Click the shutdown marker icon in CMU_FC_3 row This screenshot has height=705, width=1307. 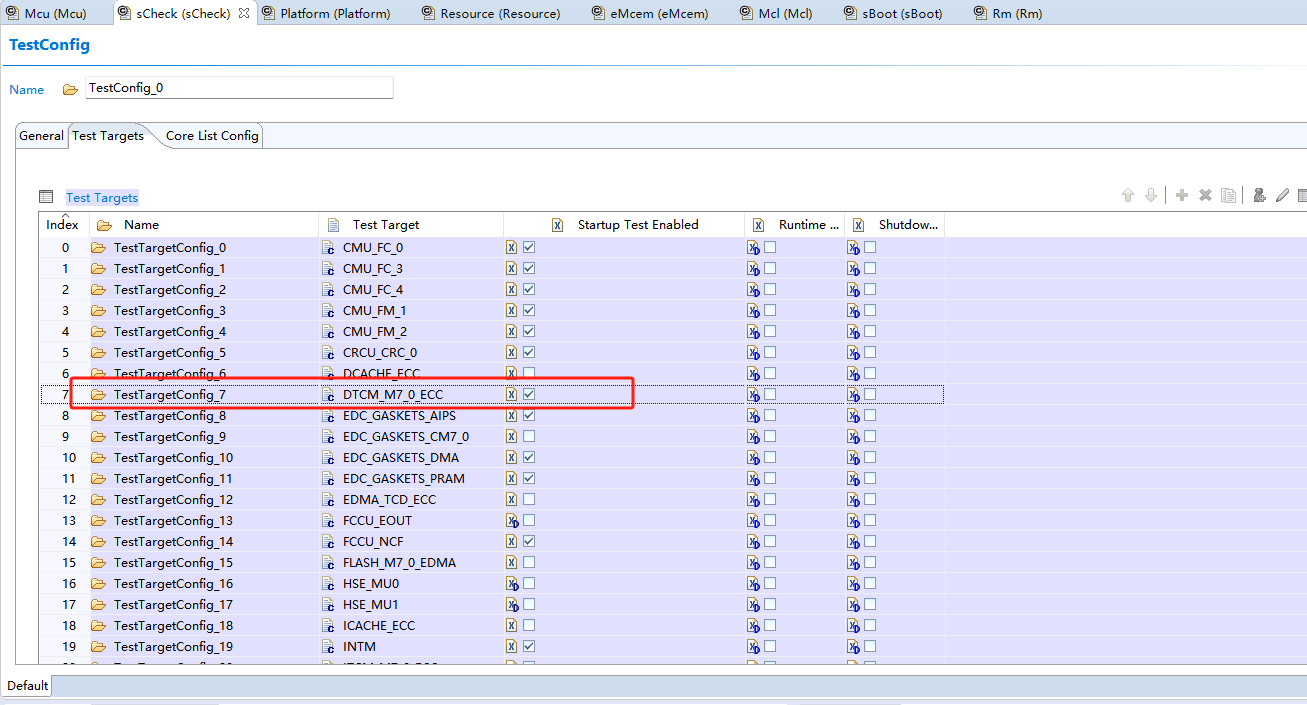854,269
